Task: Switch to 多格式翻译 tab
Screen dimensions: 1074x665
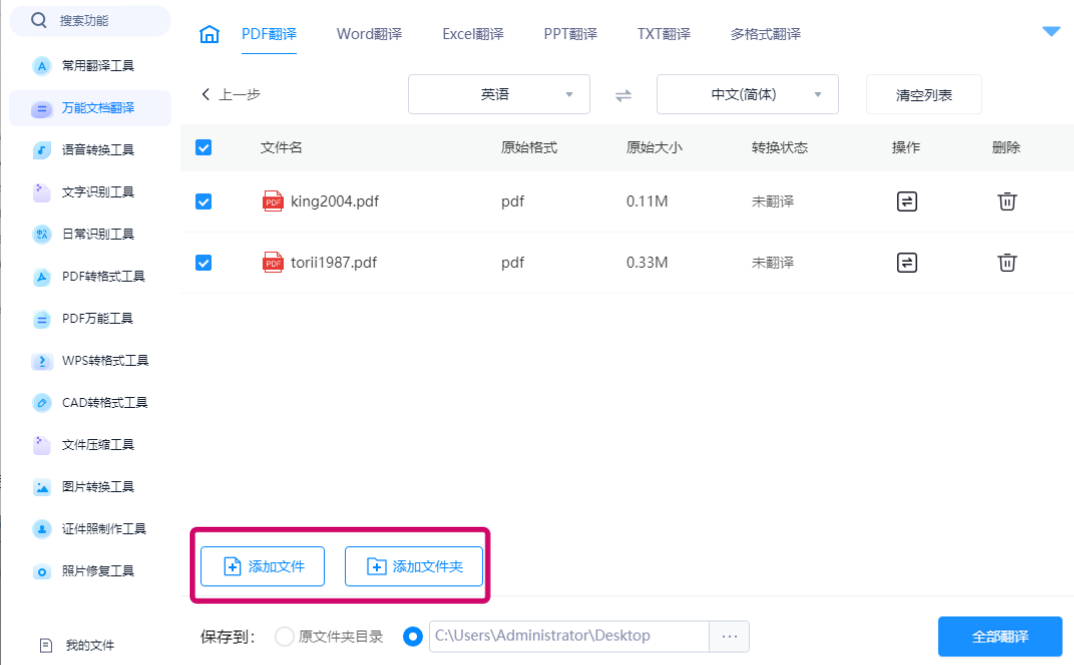Action: click(x=765, y=34)
